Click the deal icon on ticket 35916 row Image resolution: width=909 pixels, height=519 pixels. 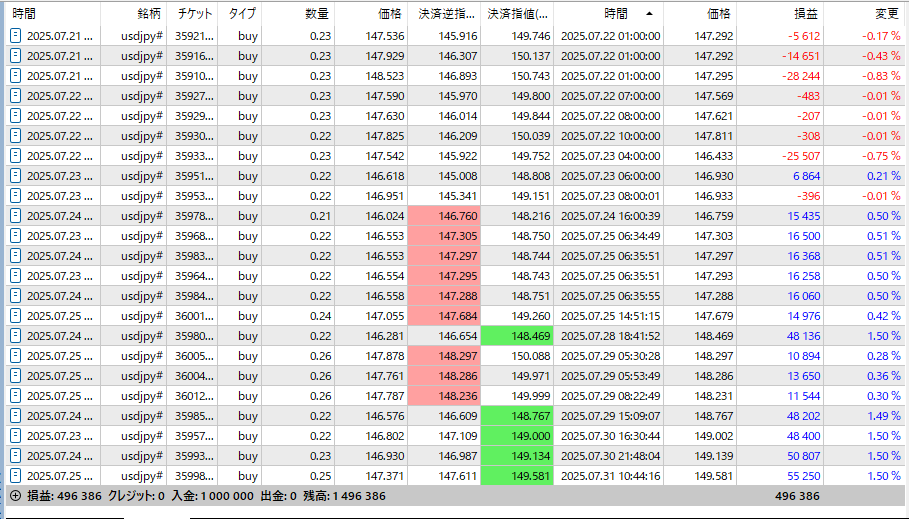16,56
